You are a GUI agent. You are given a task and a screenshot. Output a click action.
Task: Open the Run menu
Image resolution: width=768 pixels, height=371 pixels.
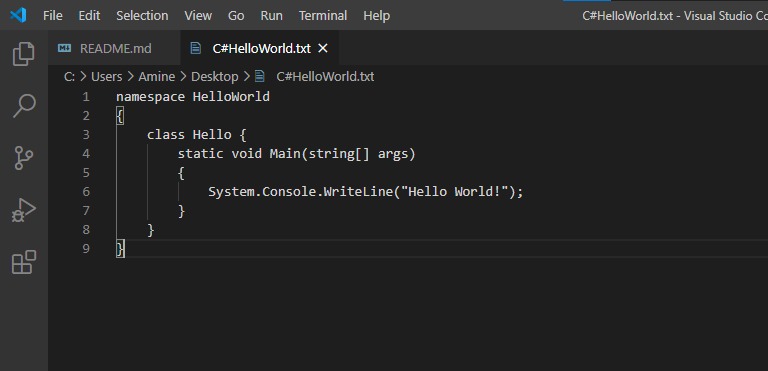pos(271,16)
